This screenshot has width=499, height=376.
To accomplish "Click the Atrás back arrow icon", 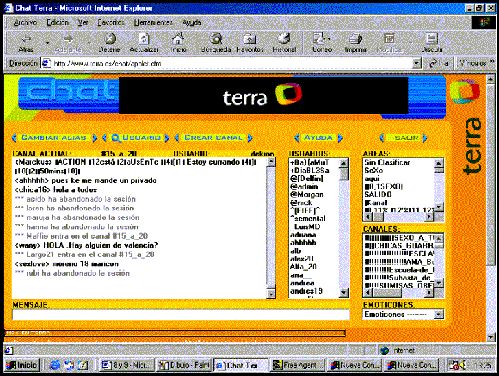I will pyautogui.click(x=26, y=39).
